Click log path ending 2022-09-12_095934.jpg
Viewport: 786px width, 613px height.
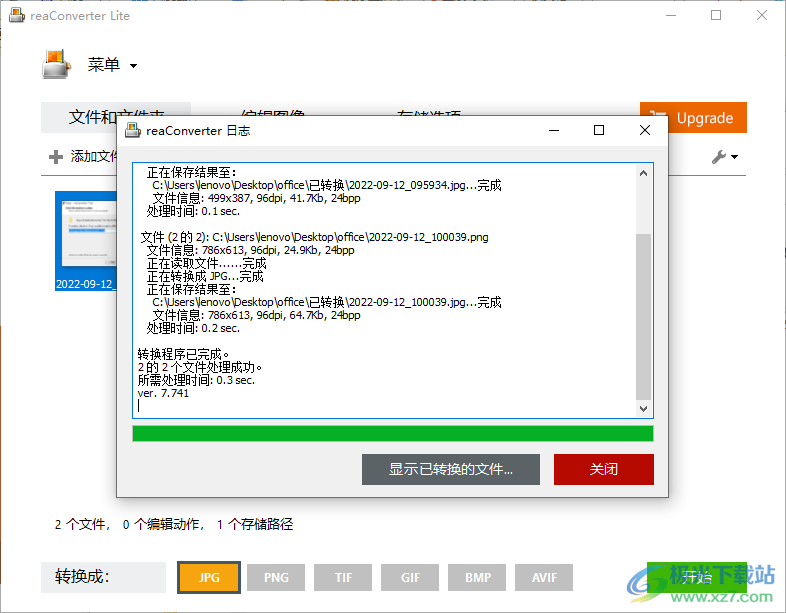(x=327, y=185)
